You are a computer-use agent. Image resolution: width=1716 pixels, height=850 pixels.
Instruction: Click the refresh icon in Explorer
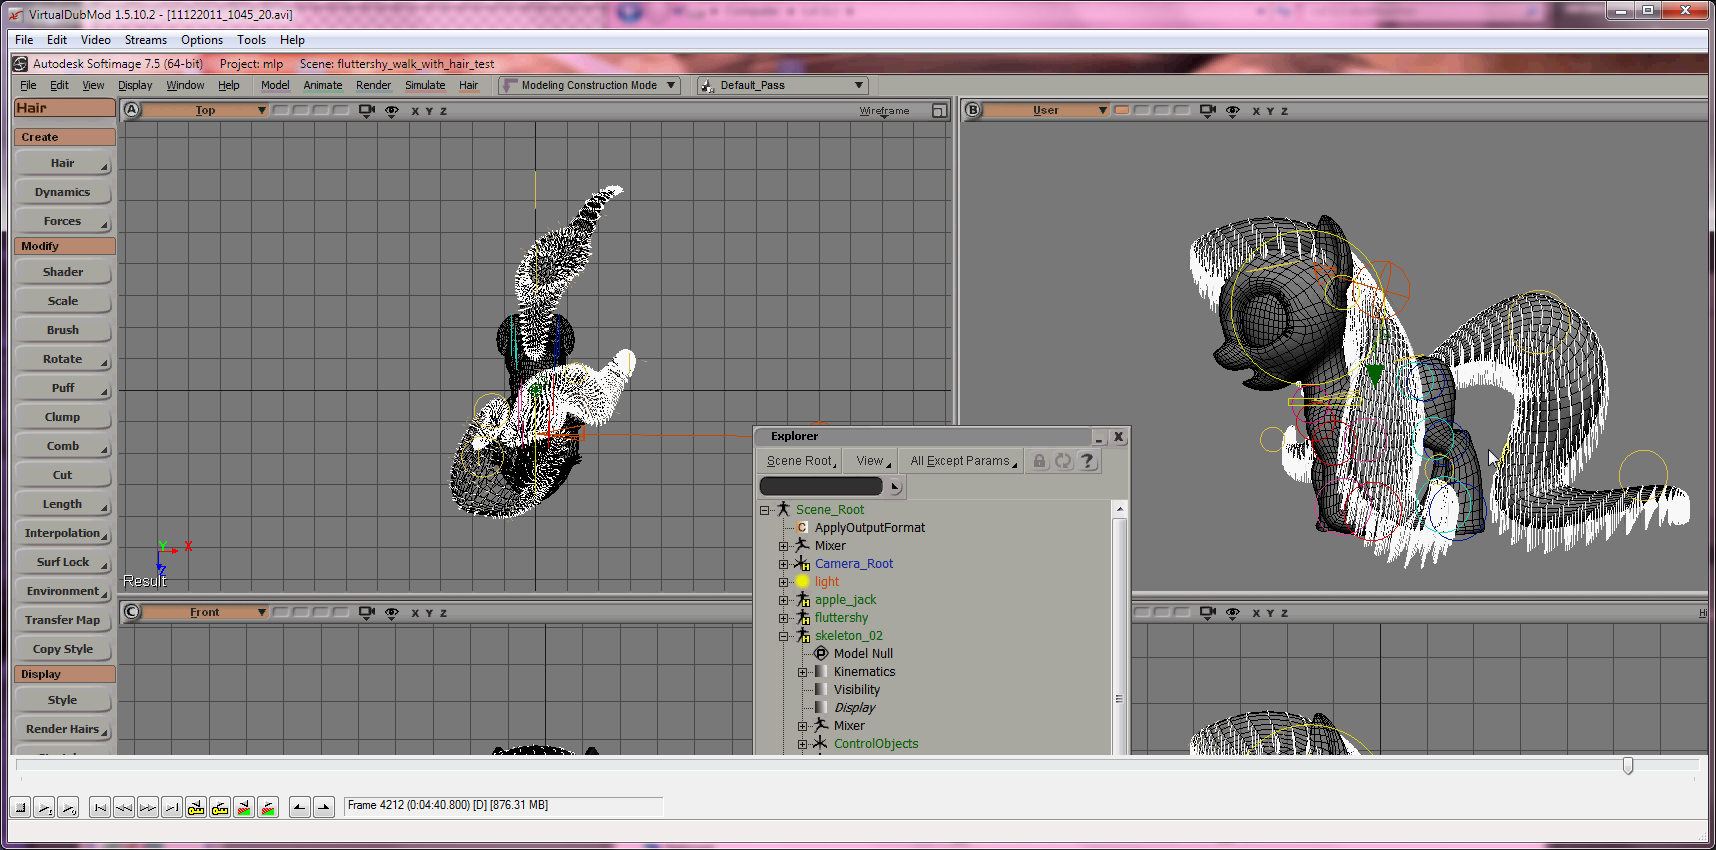click(x=1063, y=461)
